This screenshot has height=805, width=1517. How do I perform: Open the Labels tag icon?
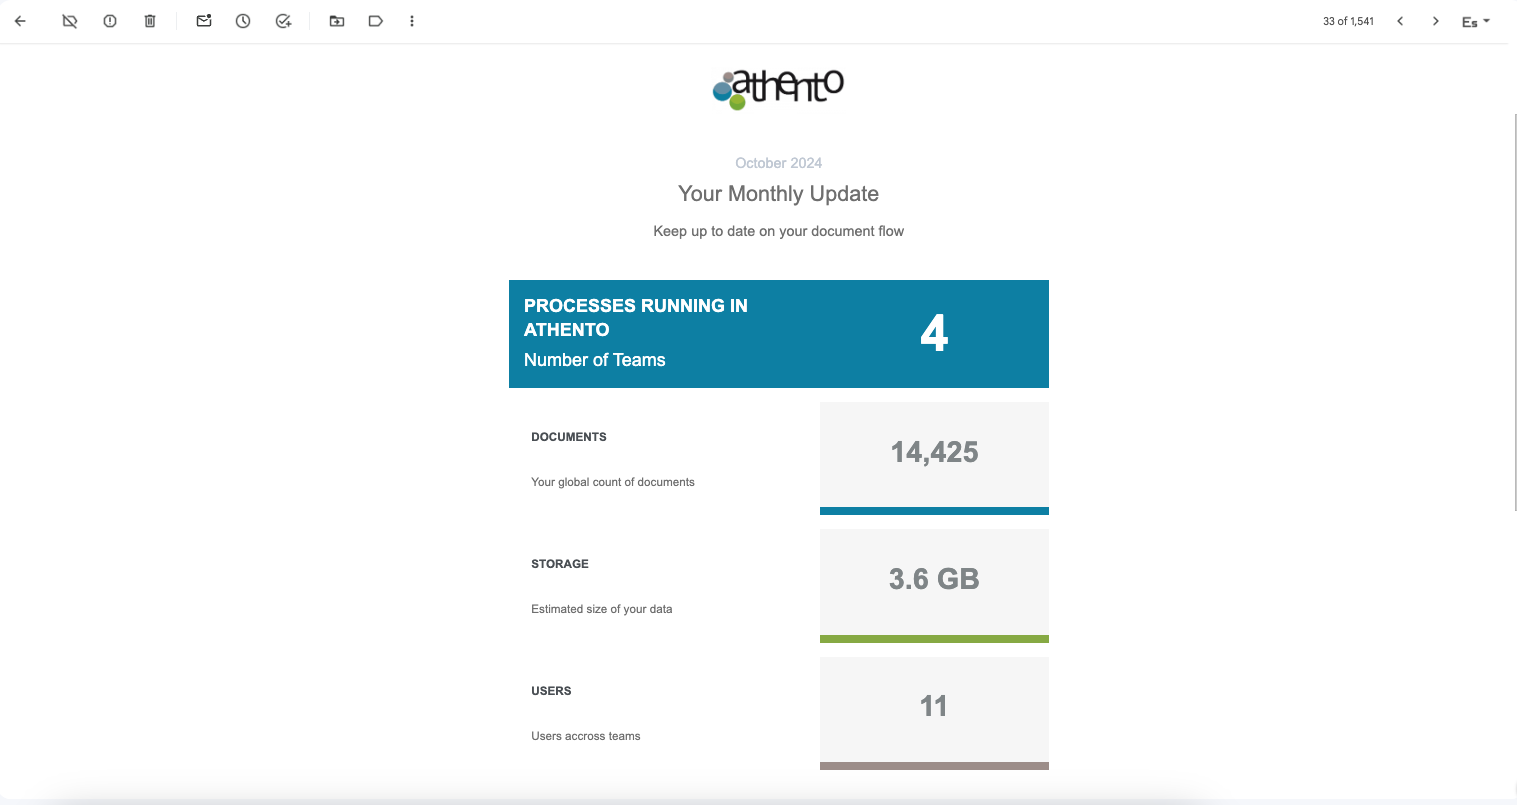pyautogui.click(x=376, y=21)
